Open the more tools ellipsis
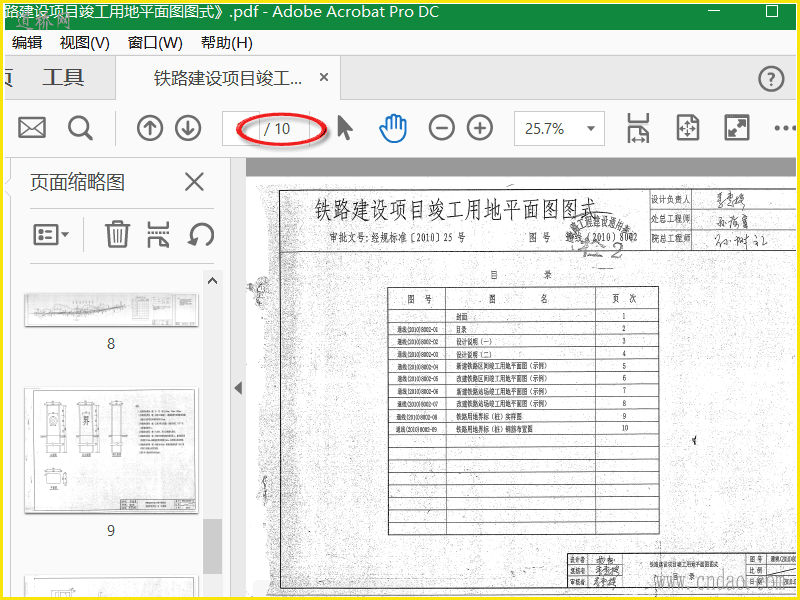Screen dimensions: 800x600 point(785,129)
